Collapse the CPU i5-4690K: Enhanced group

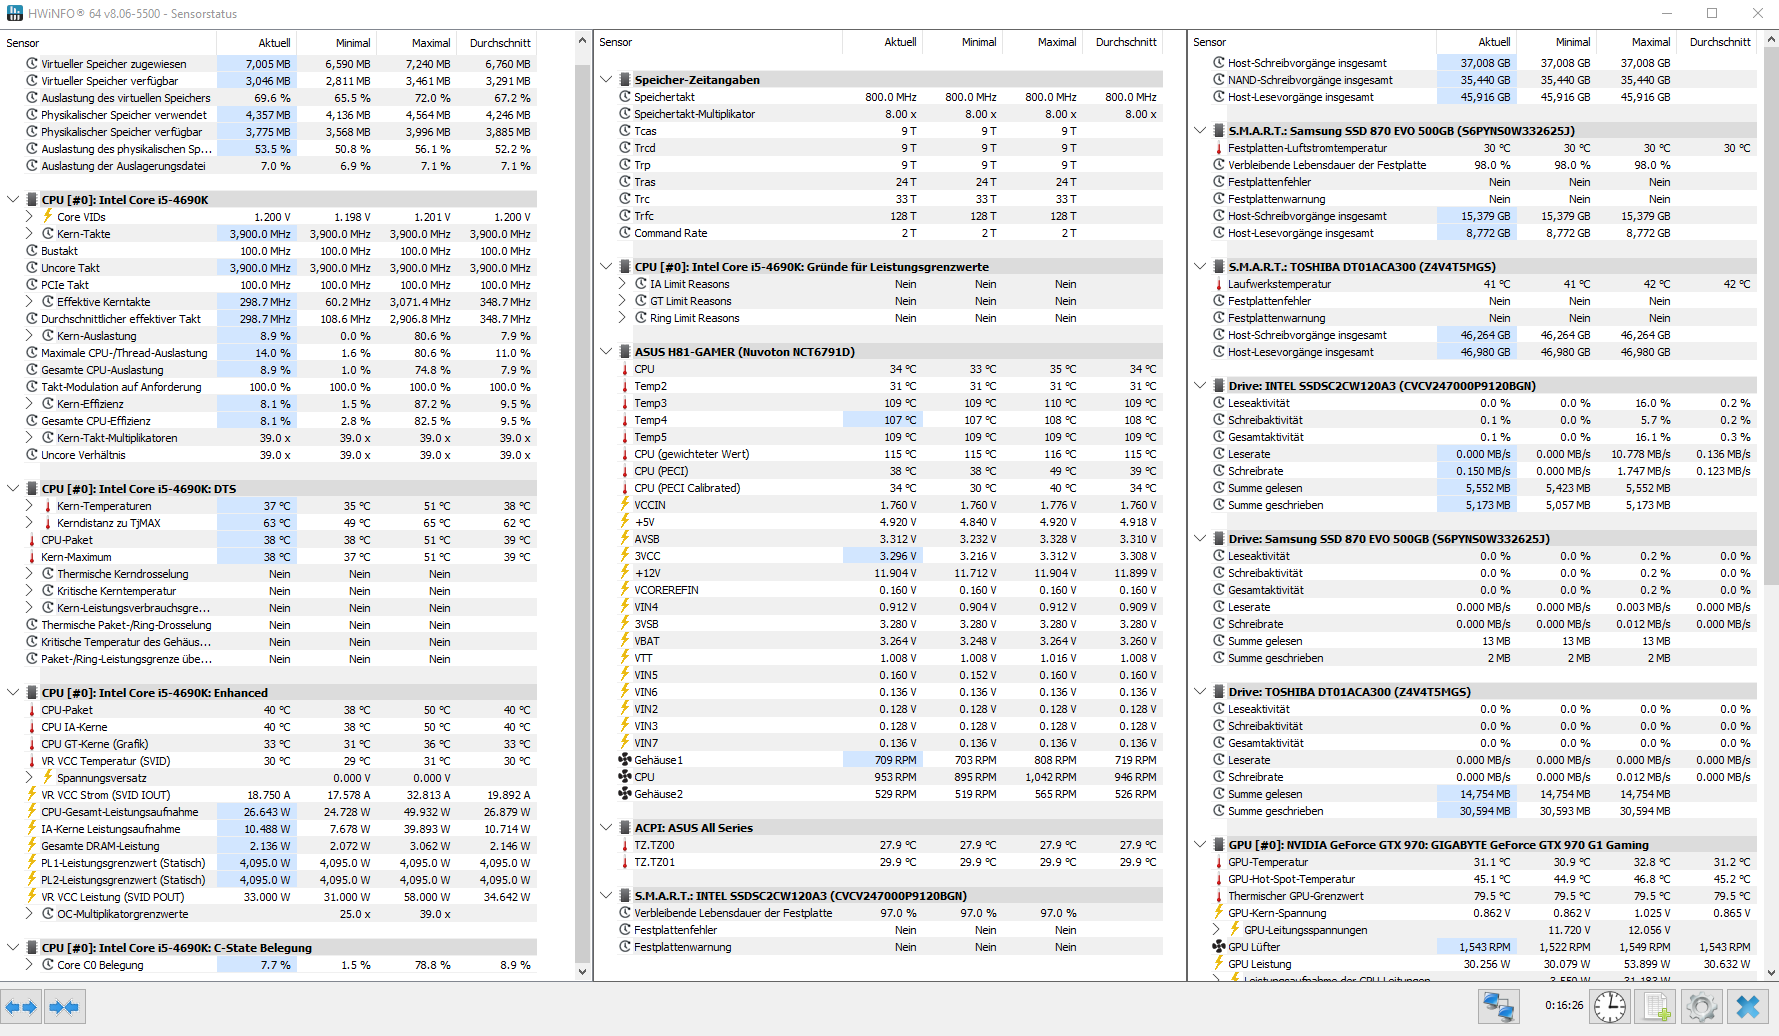click(13, 693)
